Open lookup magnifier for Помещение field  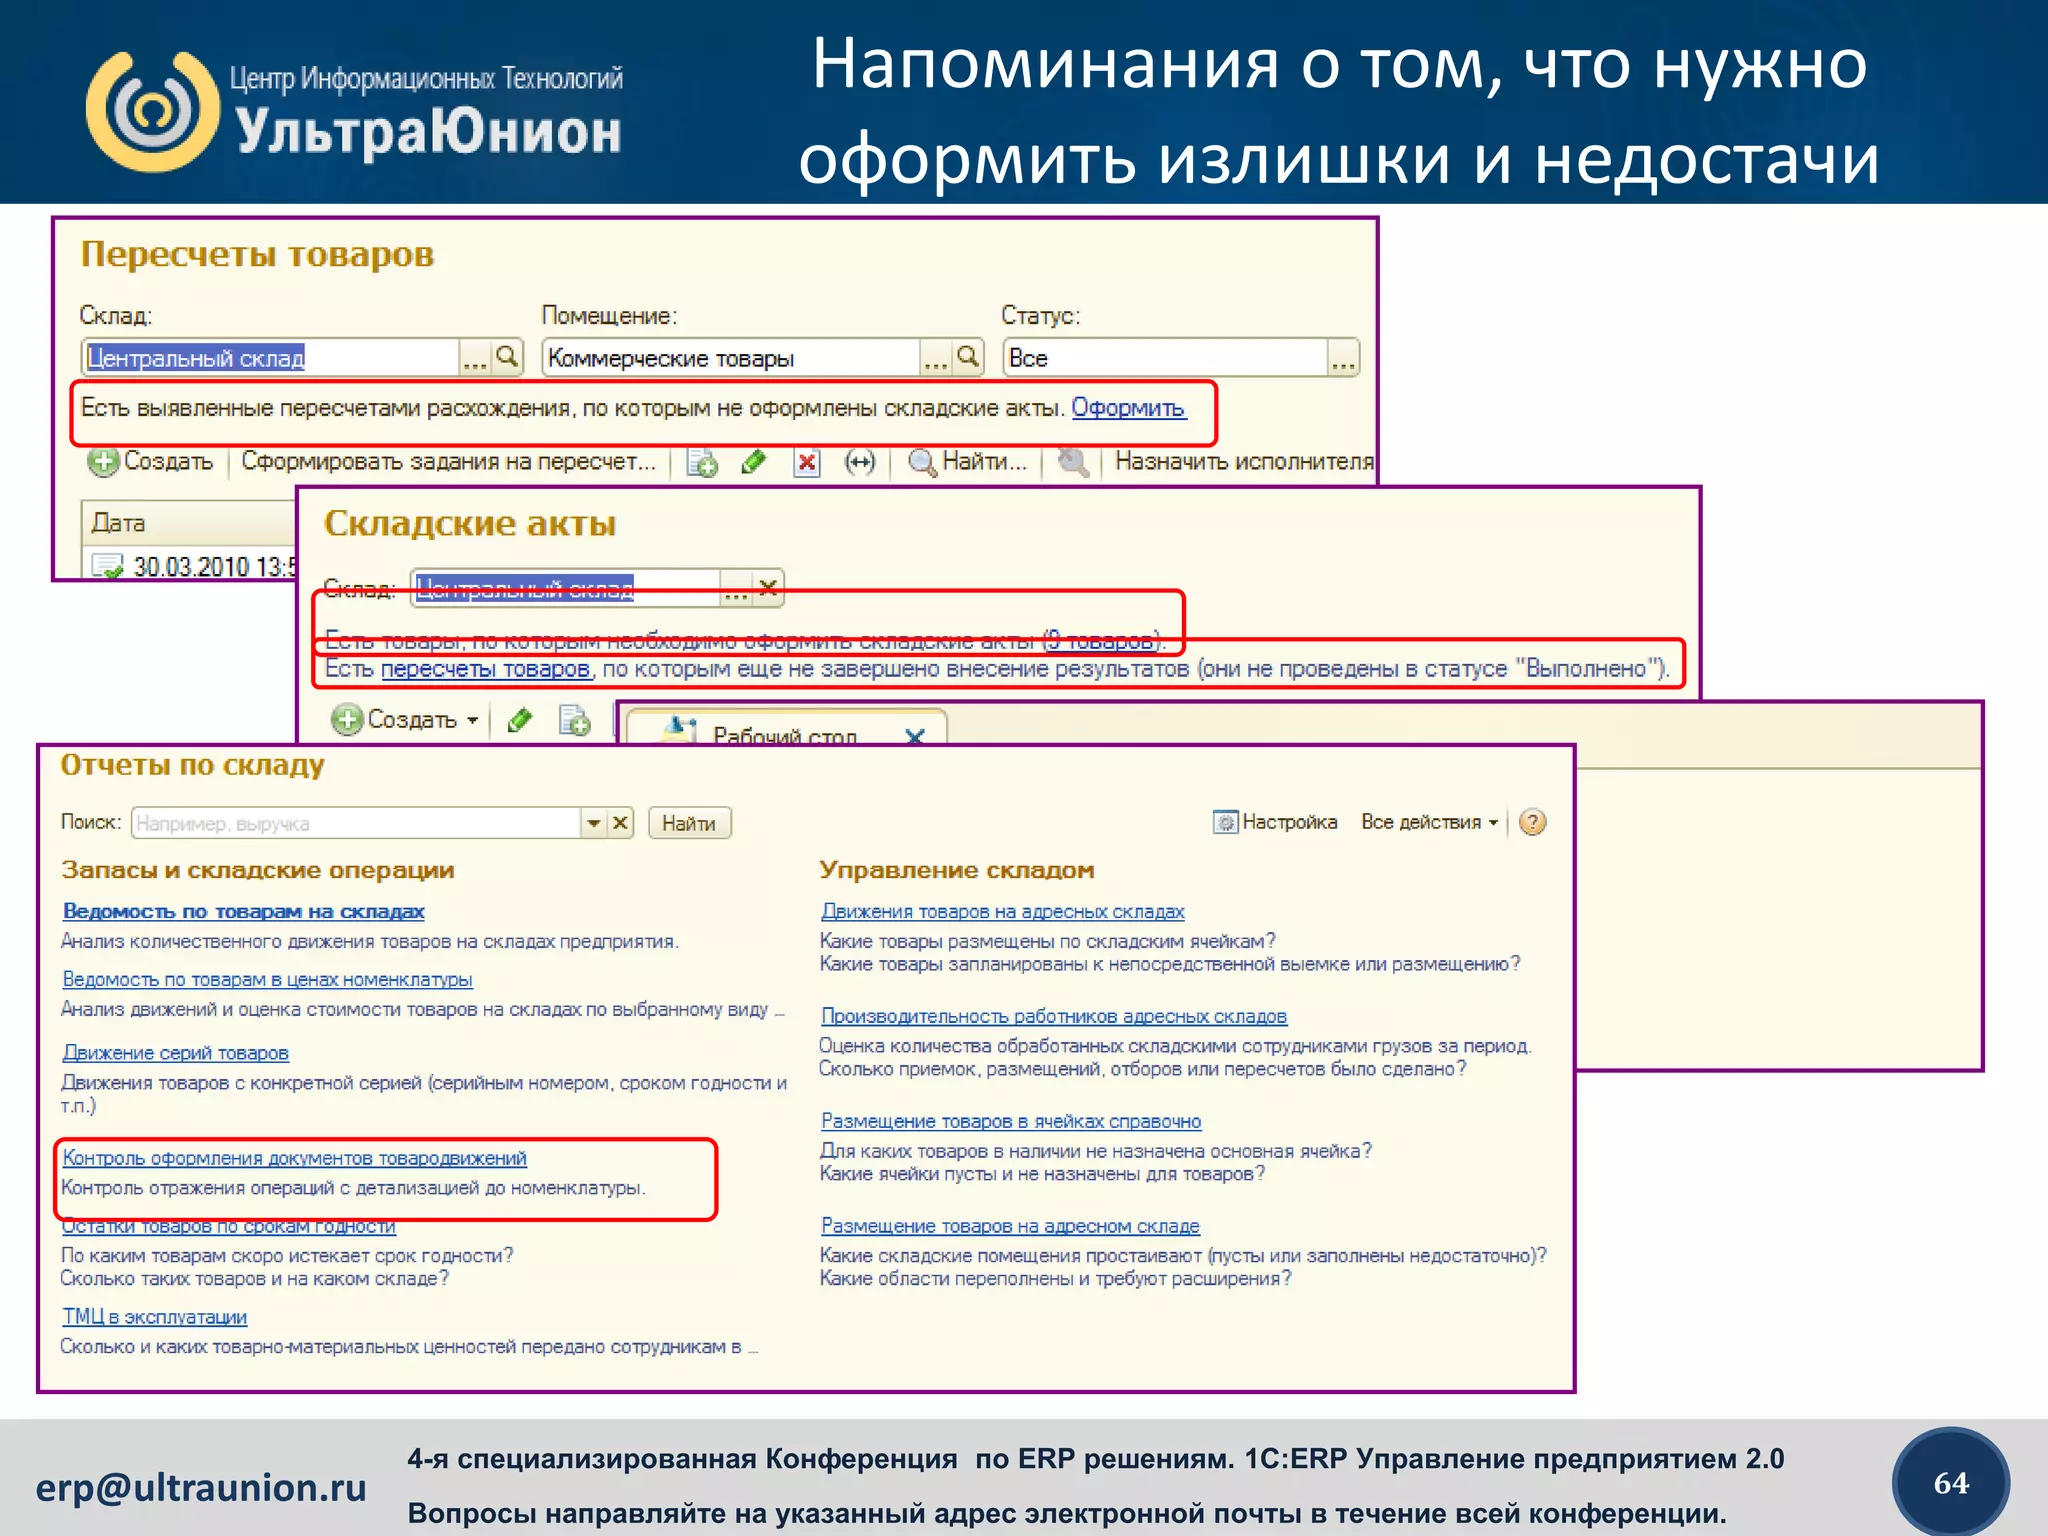(967, 357)
